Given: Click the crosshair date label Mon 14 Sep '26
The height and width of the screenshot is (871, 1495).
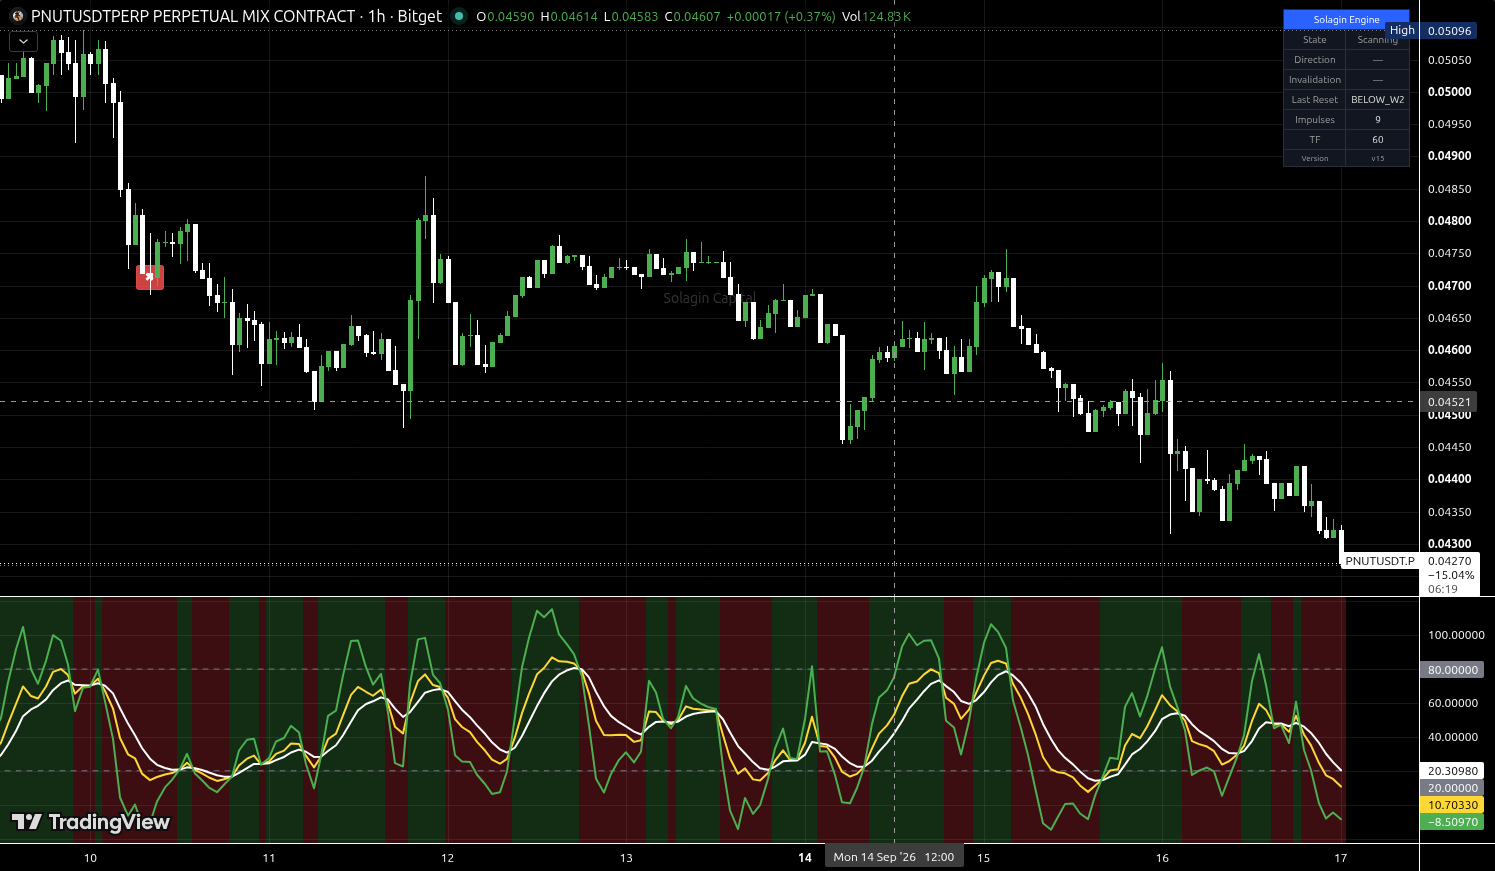Looking at the screenshot, I should [x=894, y=857].
